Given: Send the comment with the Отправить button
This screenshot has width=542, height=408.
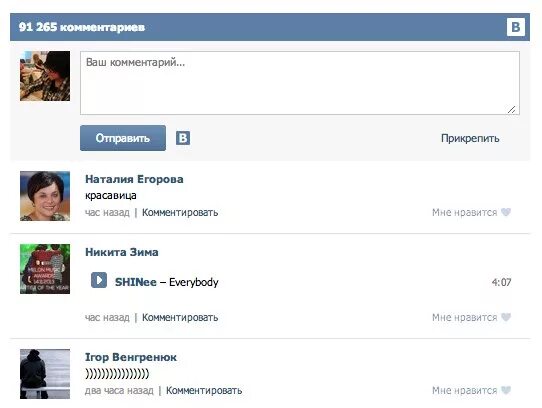Looking at the screenshot, I should coord(123,138).
